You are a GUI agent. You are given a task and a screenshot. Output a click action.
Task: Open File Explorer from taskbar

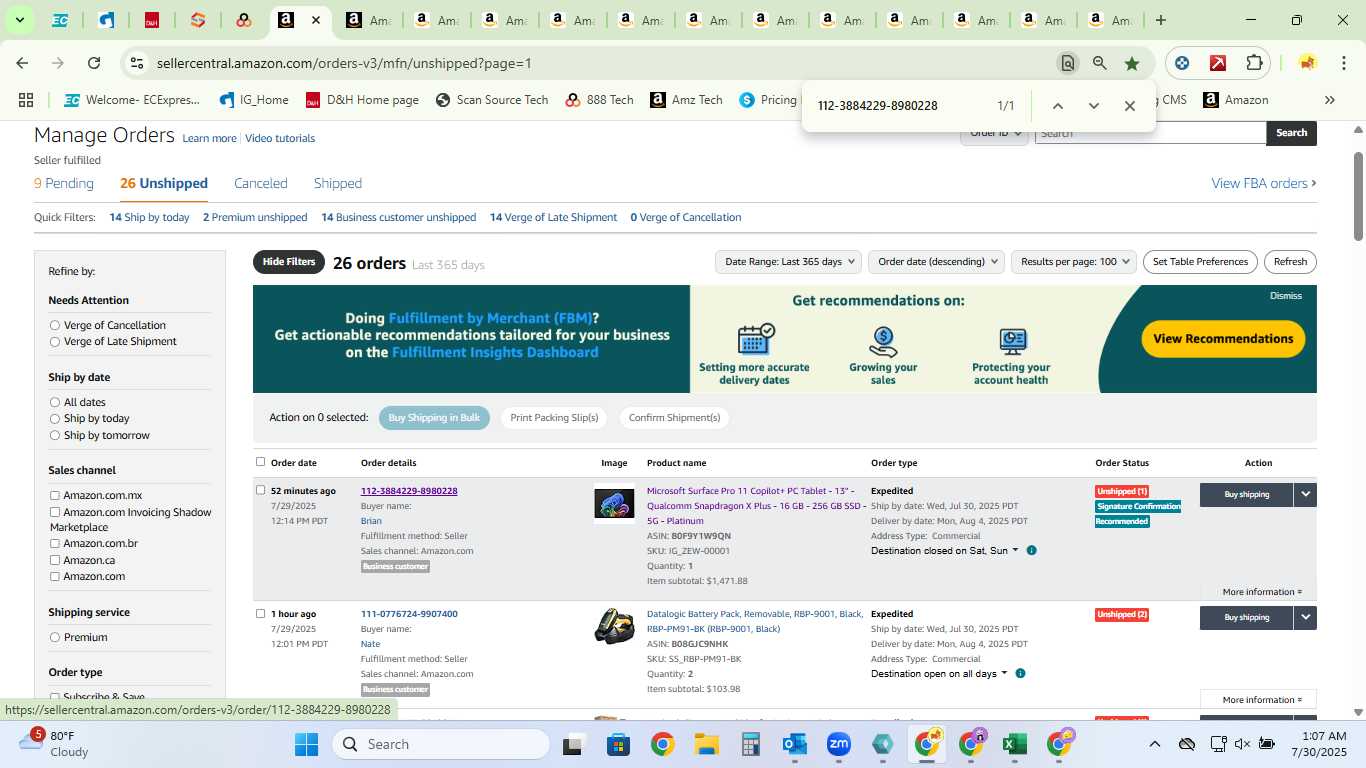(x=707, y=744)
